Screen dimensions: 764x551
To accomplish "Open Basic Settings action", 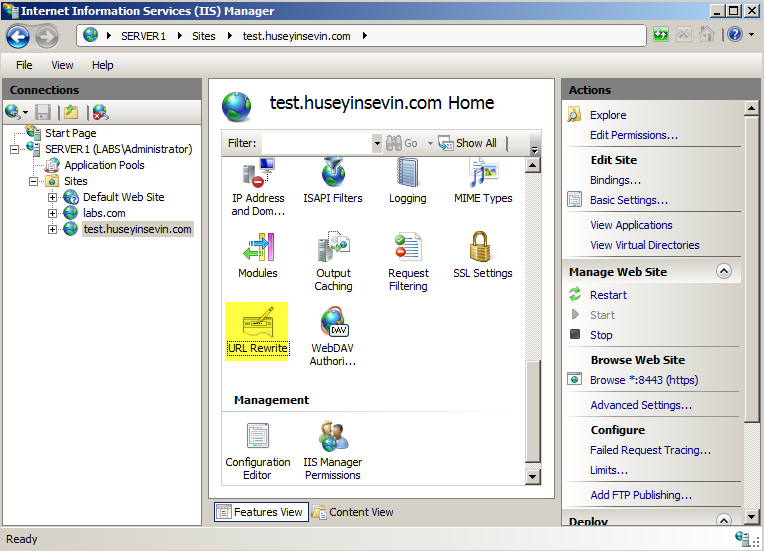I will [x=629, y=200].
